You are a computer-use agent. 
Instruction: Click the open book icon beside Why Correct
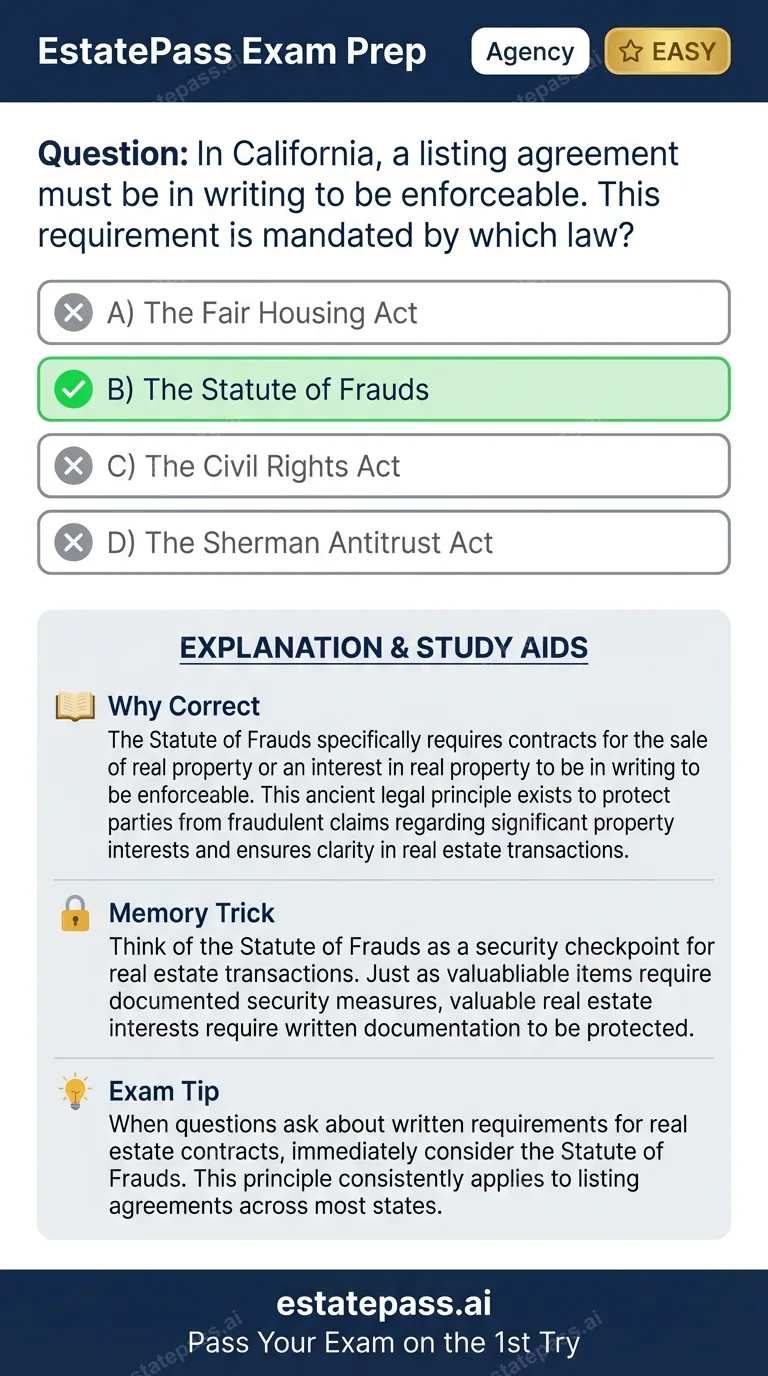[x=75, y=706]
